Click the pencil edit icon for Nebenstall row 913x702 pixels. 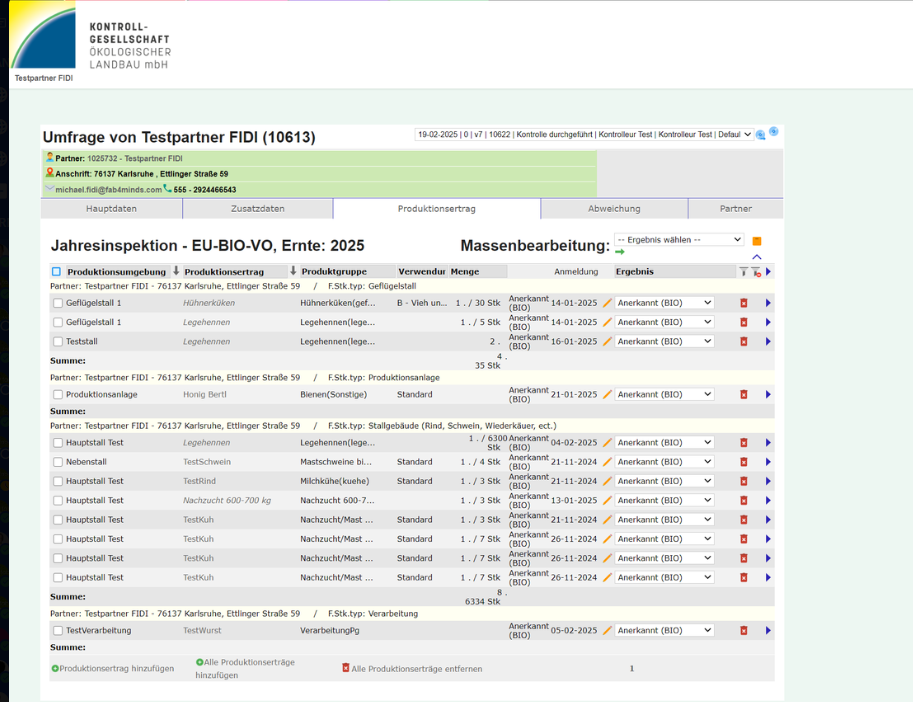[606, 462]
